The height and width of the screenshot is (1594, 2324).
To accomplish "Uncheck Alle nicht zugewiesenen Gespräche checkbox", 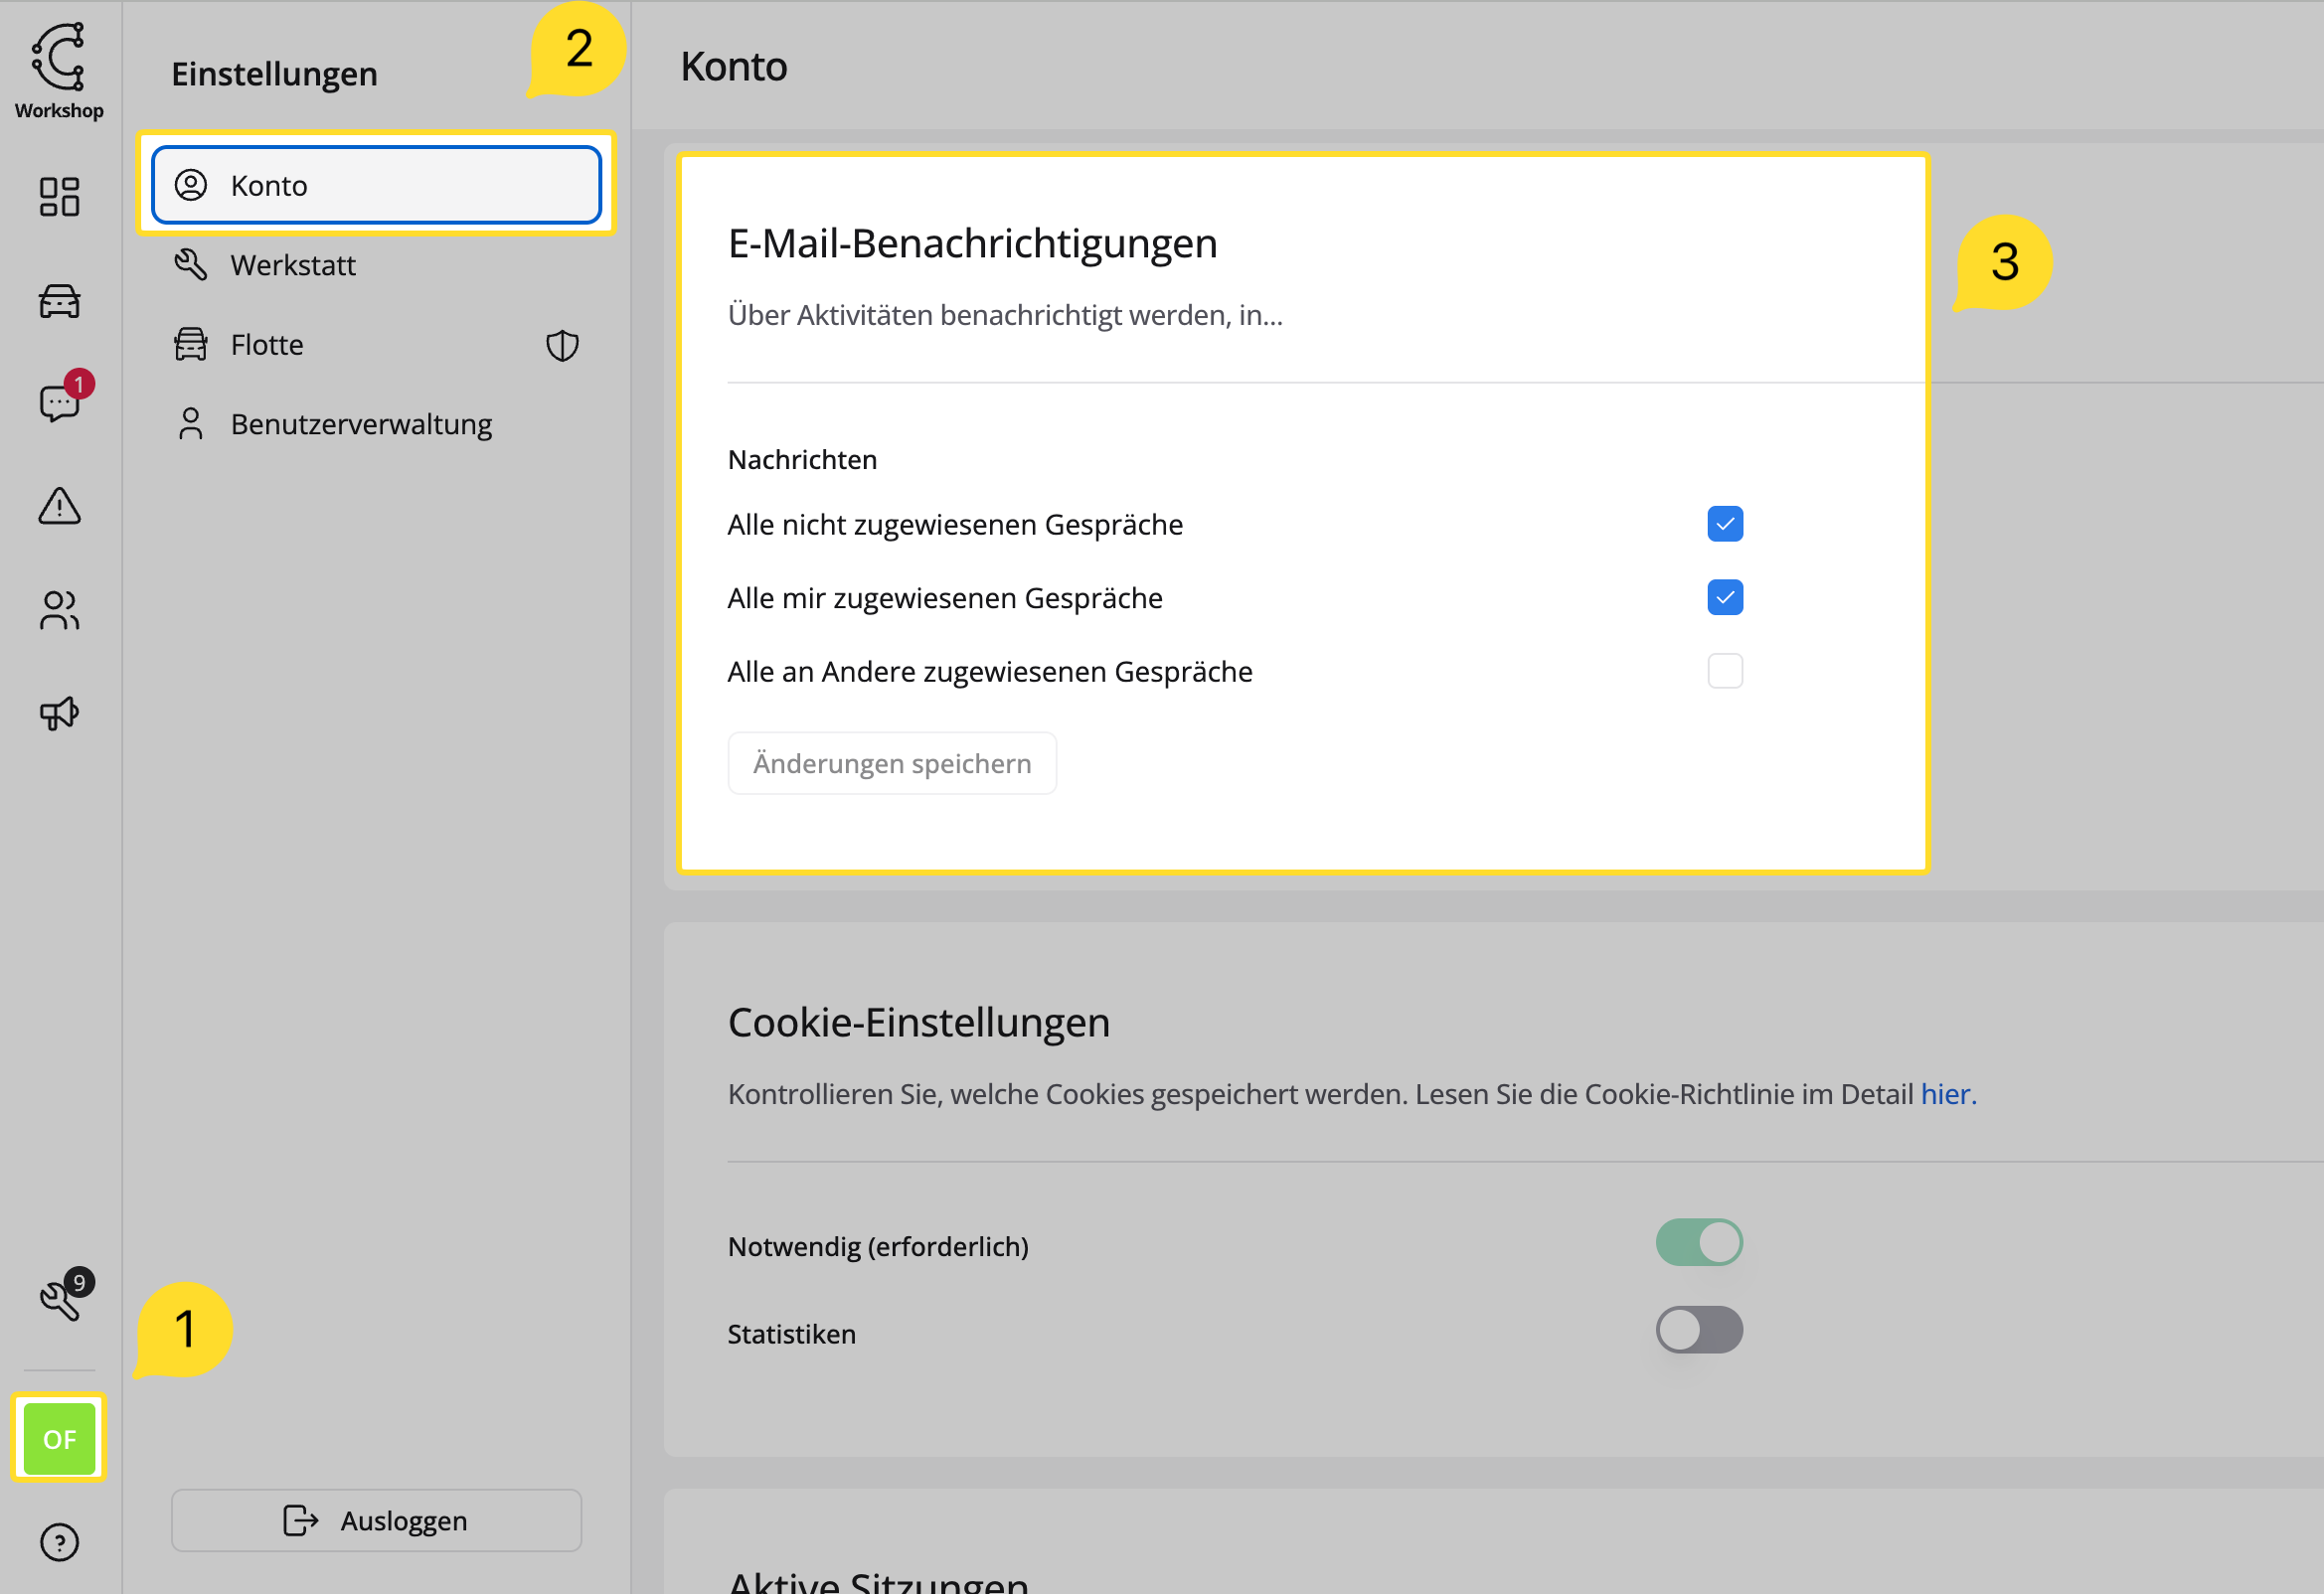I will (1725, 524).
